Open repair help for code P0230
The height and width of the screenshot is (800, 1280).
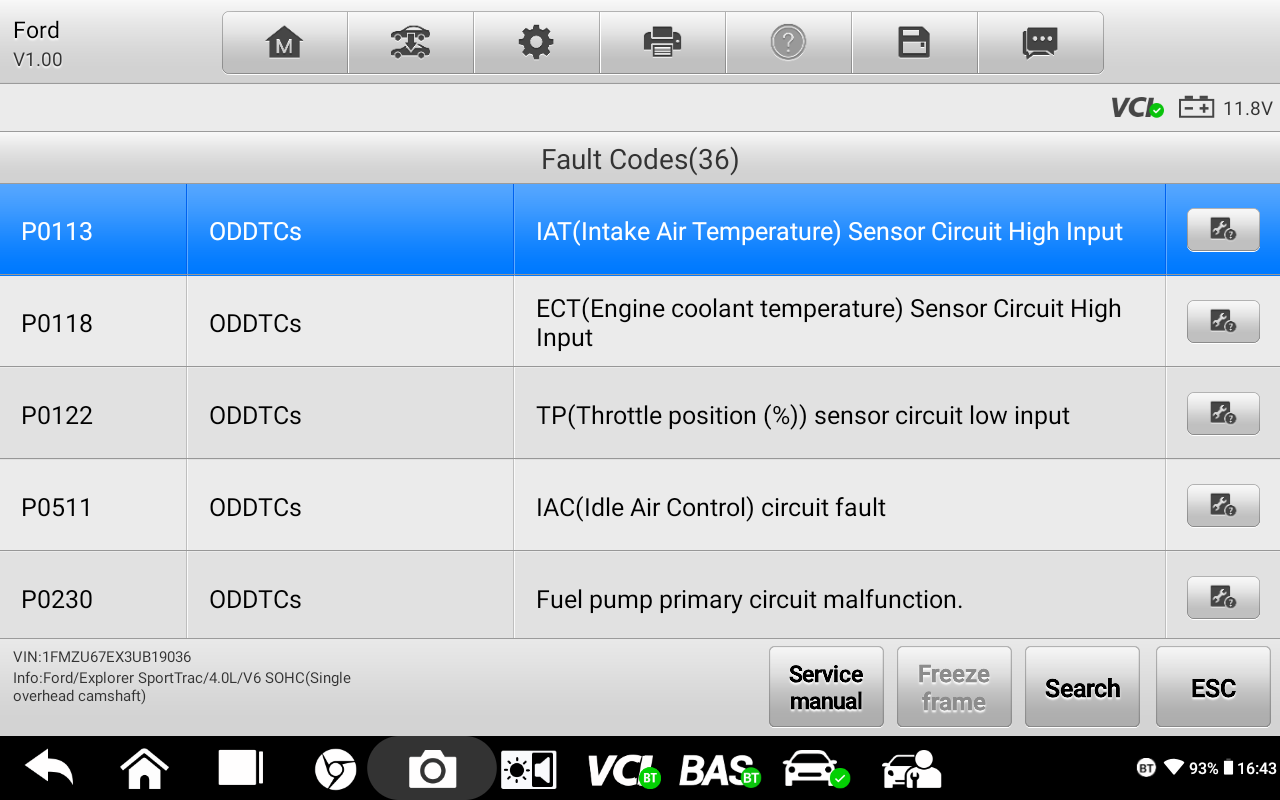1222,598
